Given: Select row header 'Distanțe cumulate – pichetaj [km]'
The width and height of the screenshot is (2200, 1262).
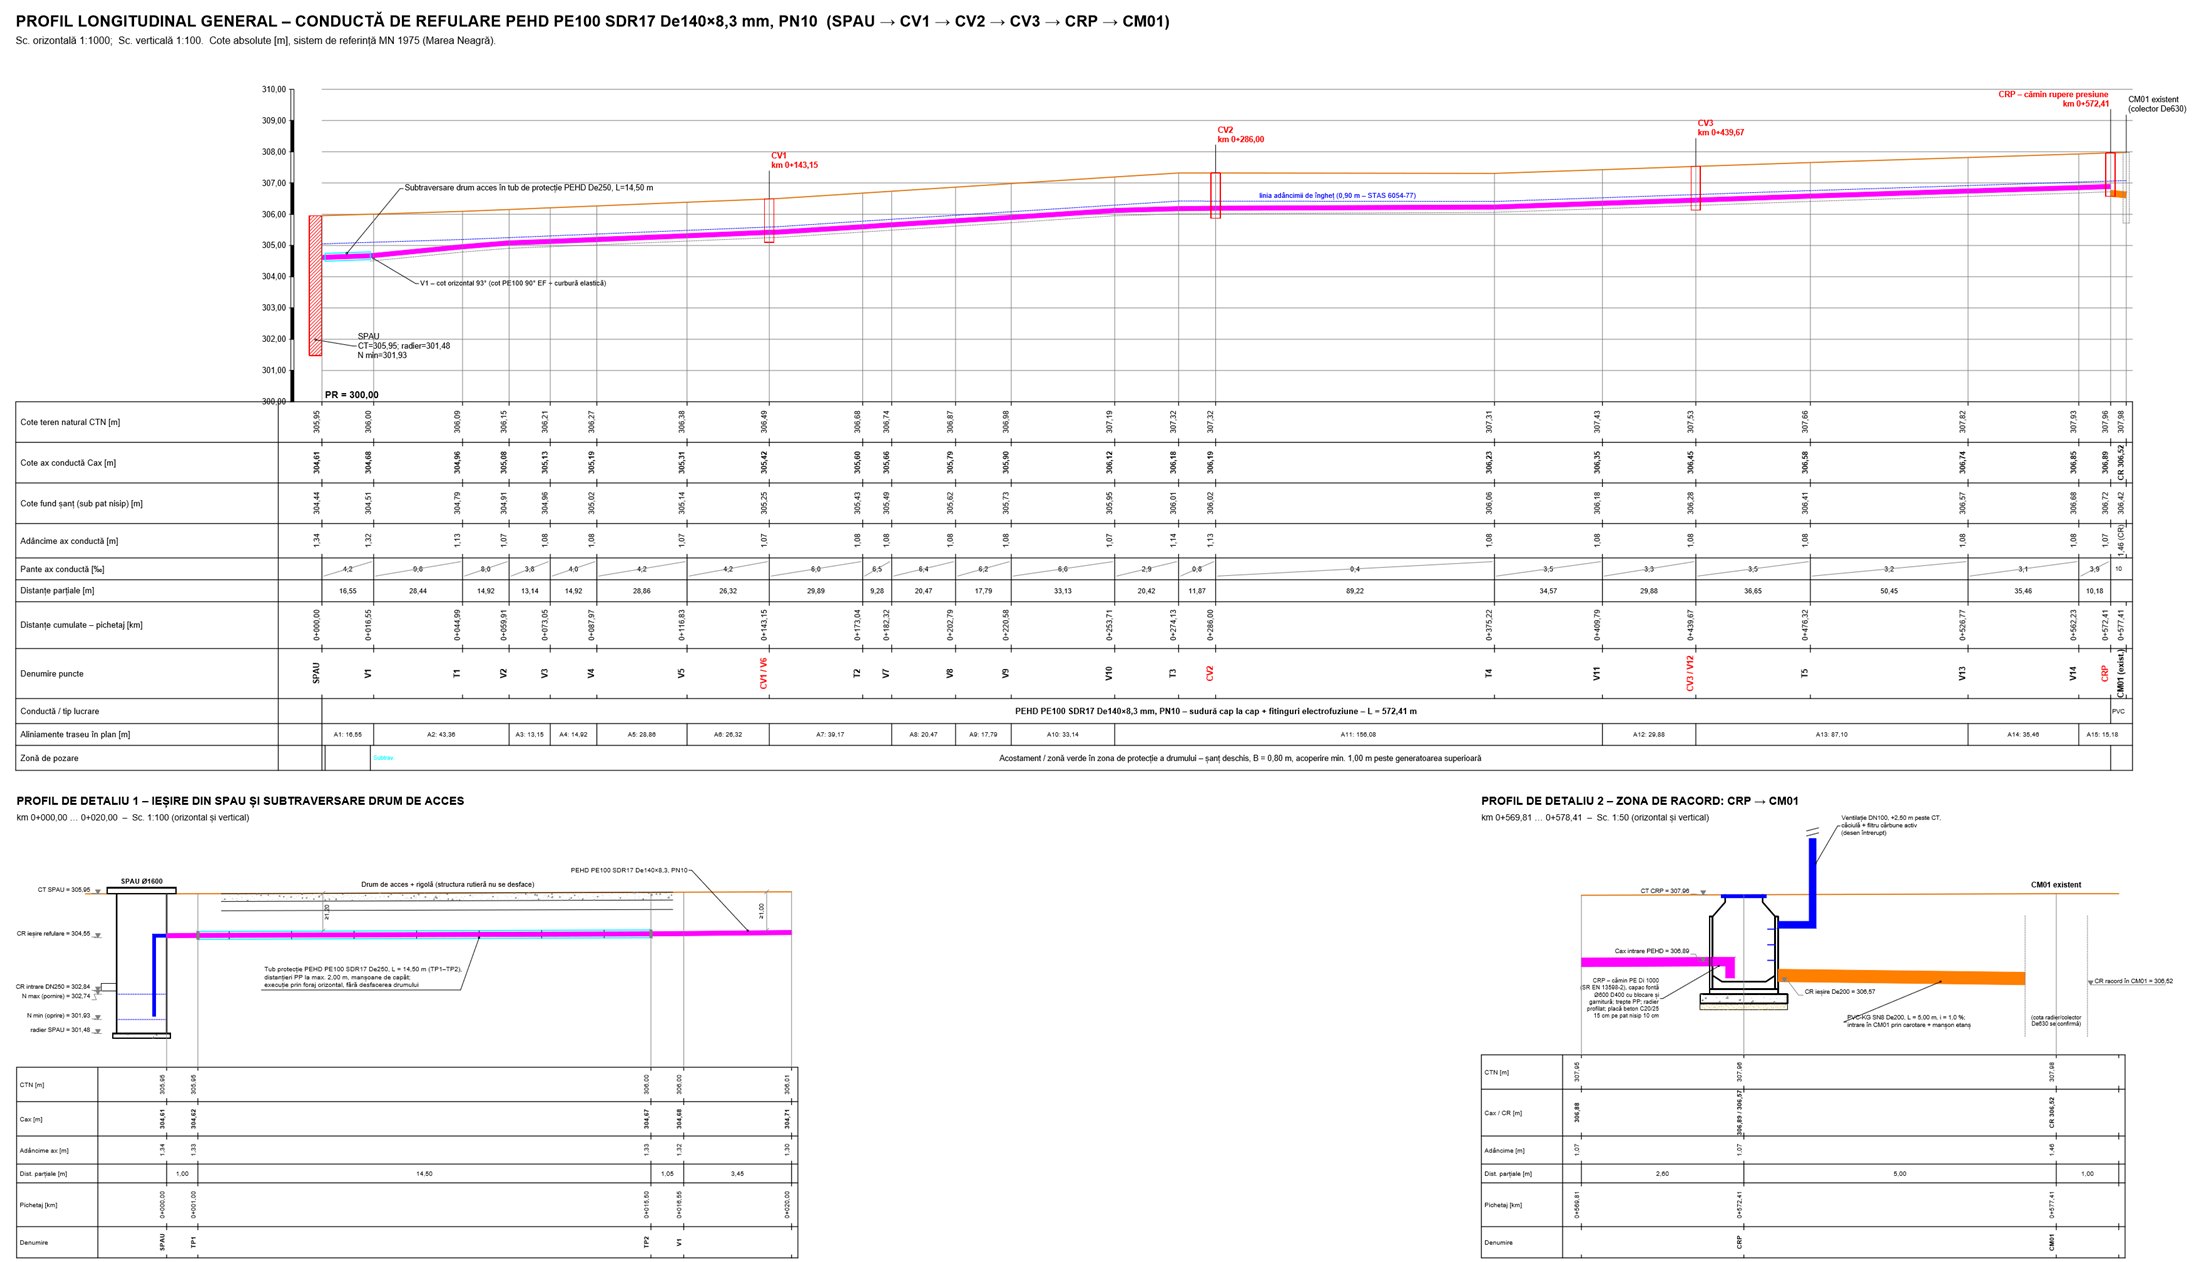Looking at the screenshot, I should [81, 625].
